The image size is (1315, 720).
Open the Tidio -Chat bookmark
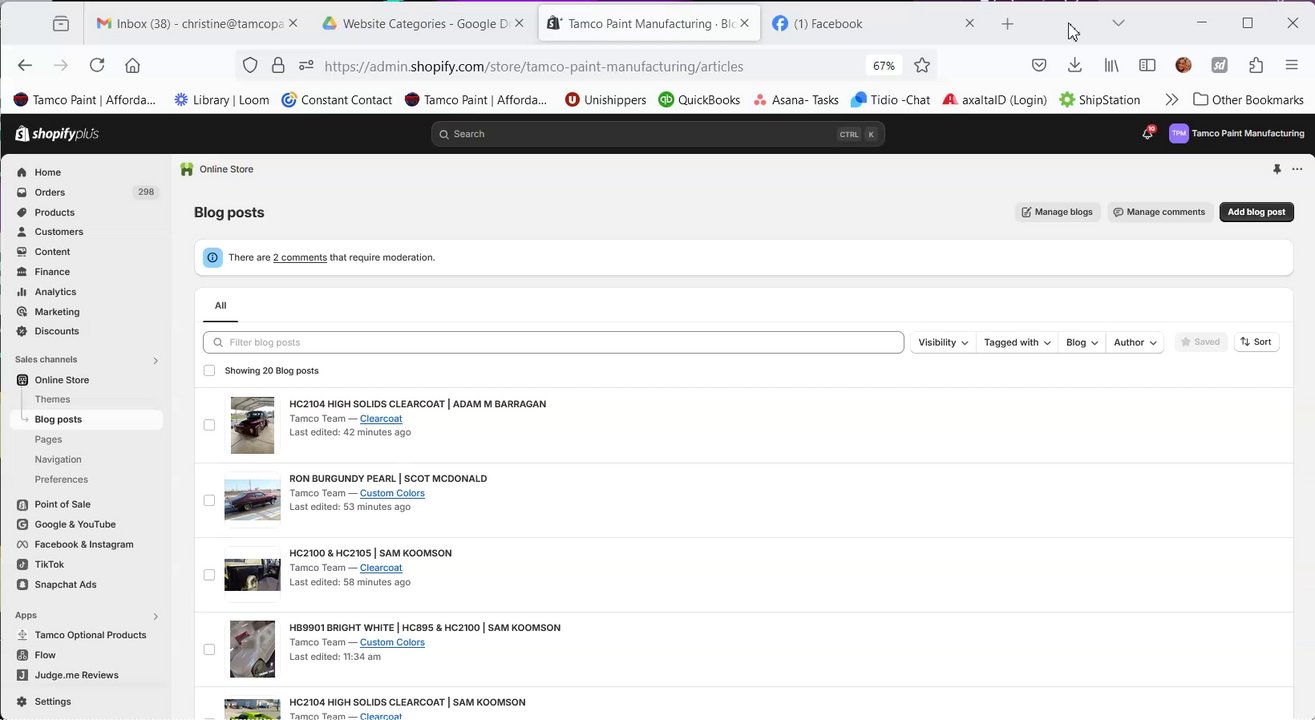pyautogui.click(x=890, y=99)
